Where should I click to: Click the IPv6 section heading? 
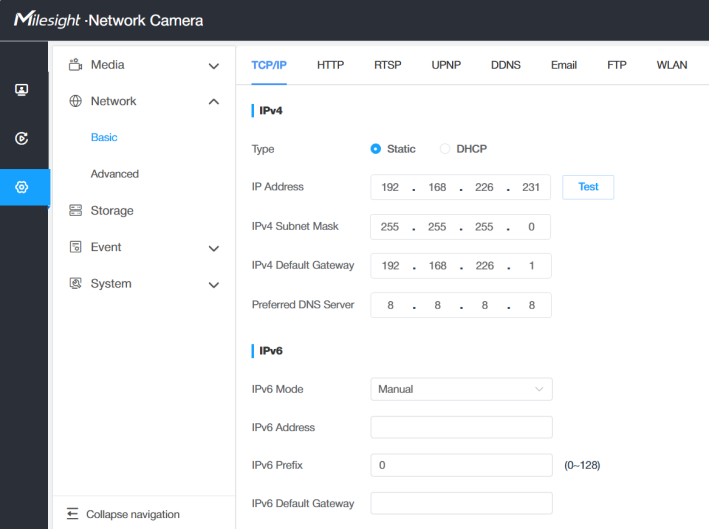coord(270,351)
